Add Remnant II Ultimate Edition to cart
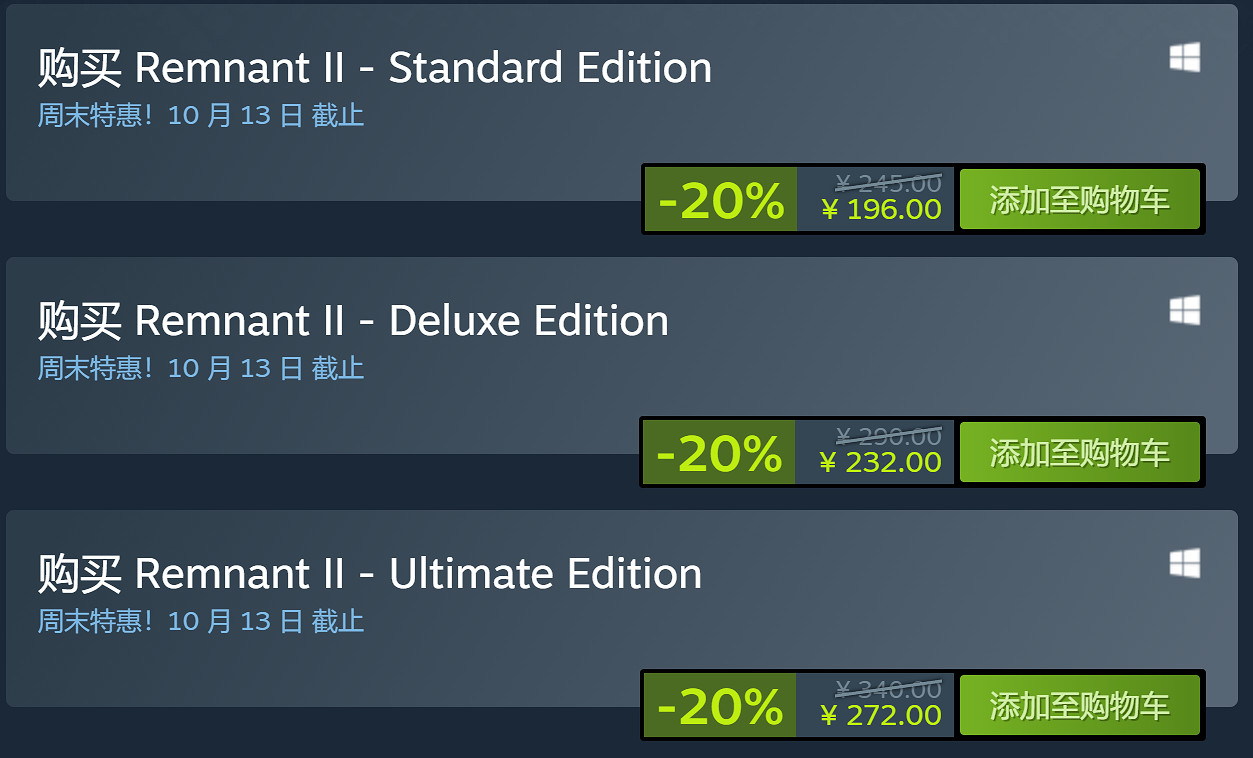Viewport: 1253px width, 758px height. click(1079, 706)
